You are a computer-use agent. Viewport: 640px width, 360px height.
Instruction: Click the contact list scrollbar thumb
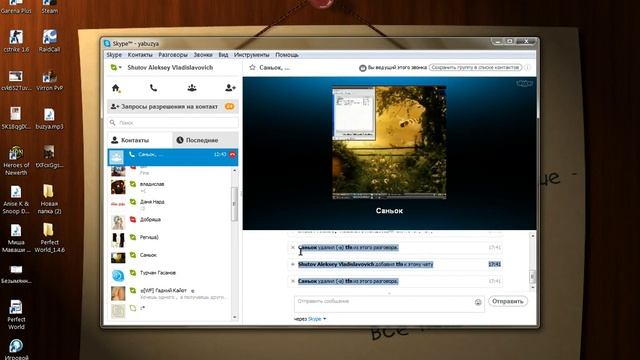click(234, 204)
